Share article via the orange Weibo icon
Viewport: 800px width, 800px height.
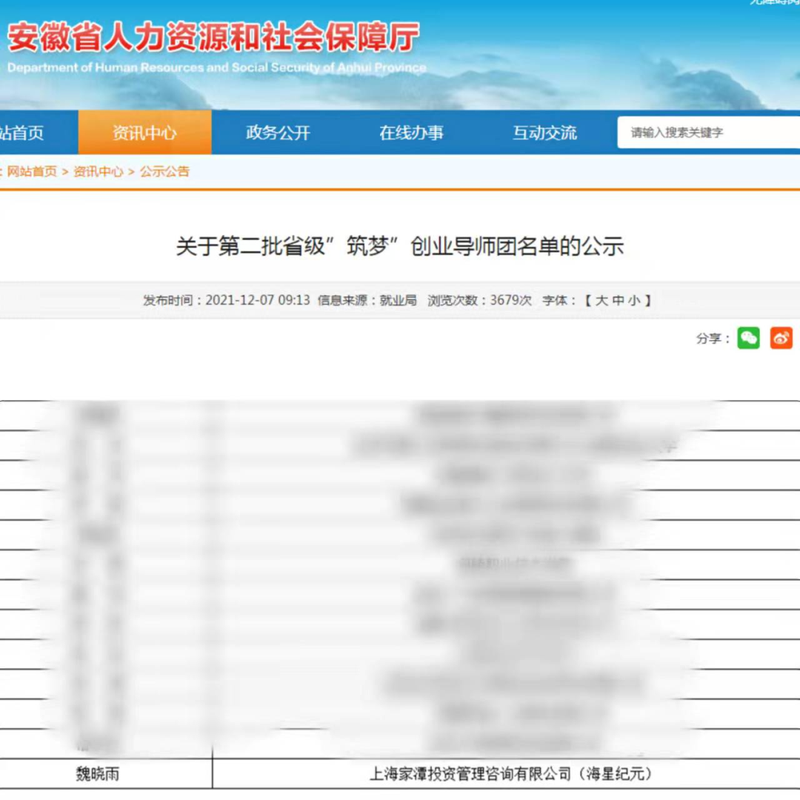781,338
